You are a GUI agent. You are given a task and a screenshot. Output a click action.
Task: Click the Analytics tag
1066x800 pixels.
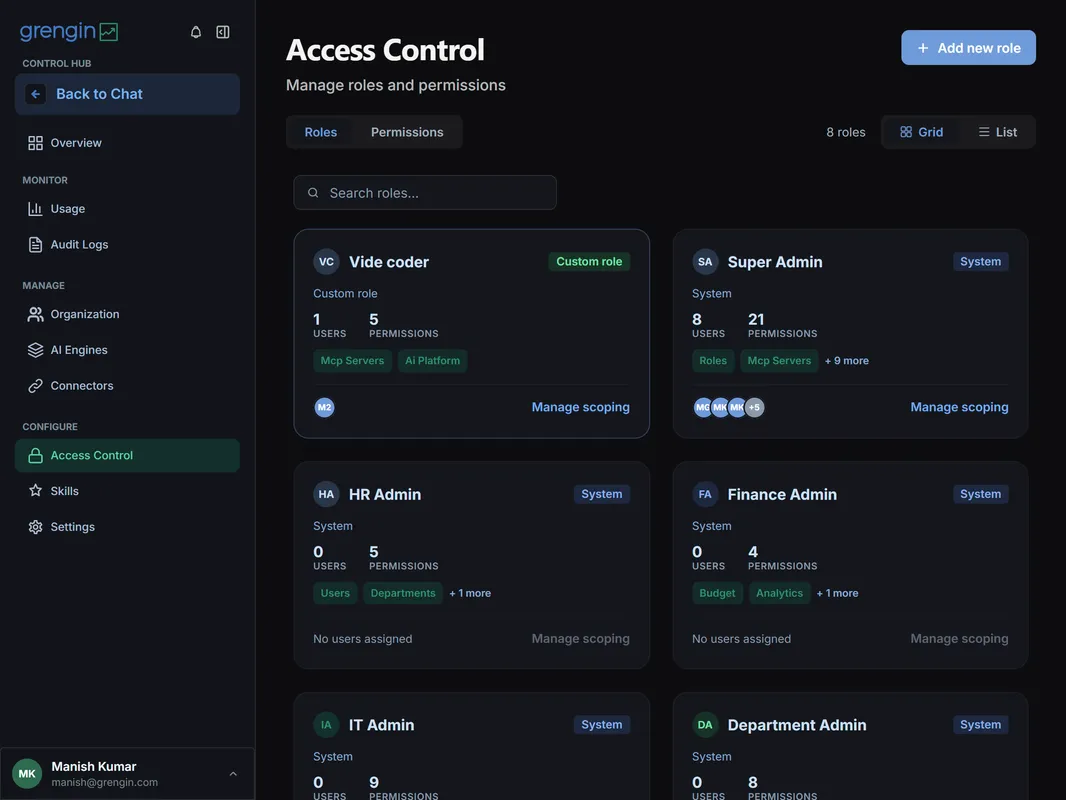(x=779, y=593)
